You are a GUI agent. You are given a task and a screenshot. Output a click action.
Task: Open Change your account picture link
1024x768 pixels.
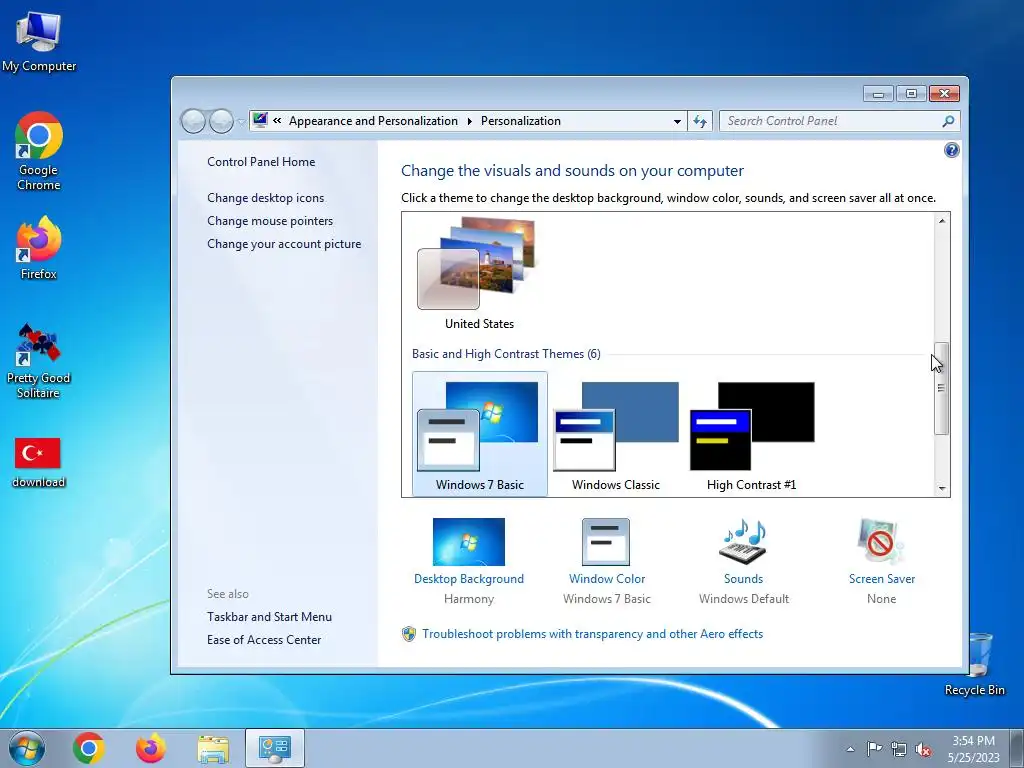283,244
